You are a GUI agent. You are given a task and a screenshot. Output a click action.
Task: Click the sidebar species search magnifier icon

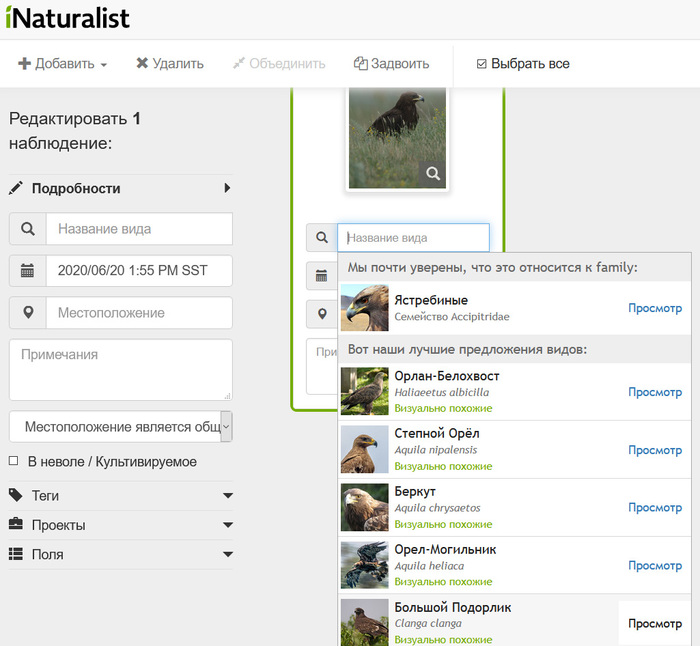click(28, 229)
